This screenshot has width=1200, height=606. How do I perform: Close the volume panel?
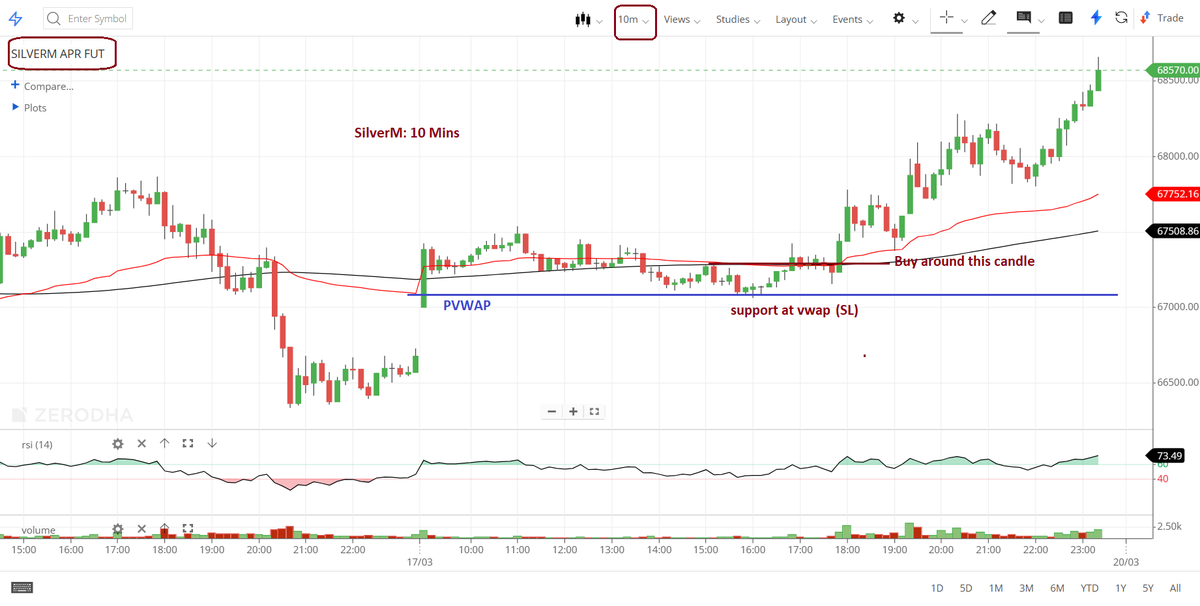point(141,529)
